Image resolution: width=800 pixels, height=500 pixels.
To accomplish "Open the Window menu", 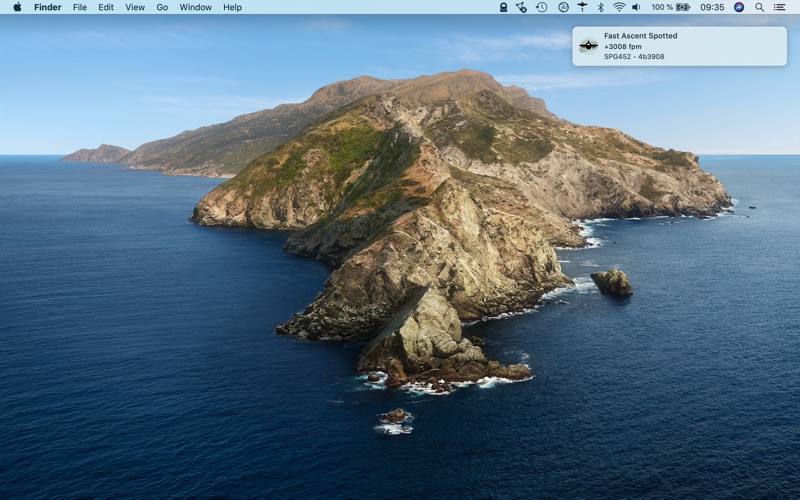I will click(x=195, y=7).
